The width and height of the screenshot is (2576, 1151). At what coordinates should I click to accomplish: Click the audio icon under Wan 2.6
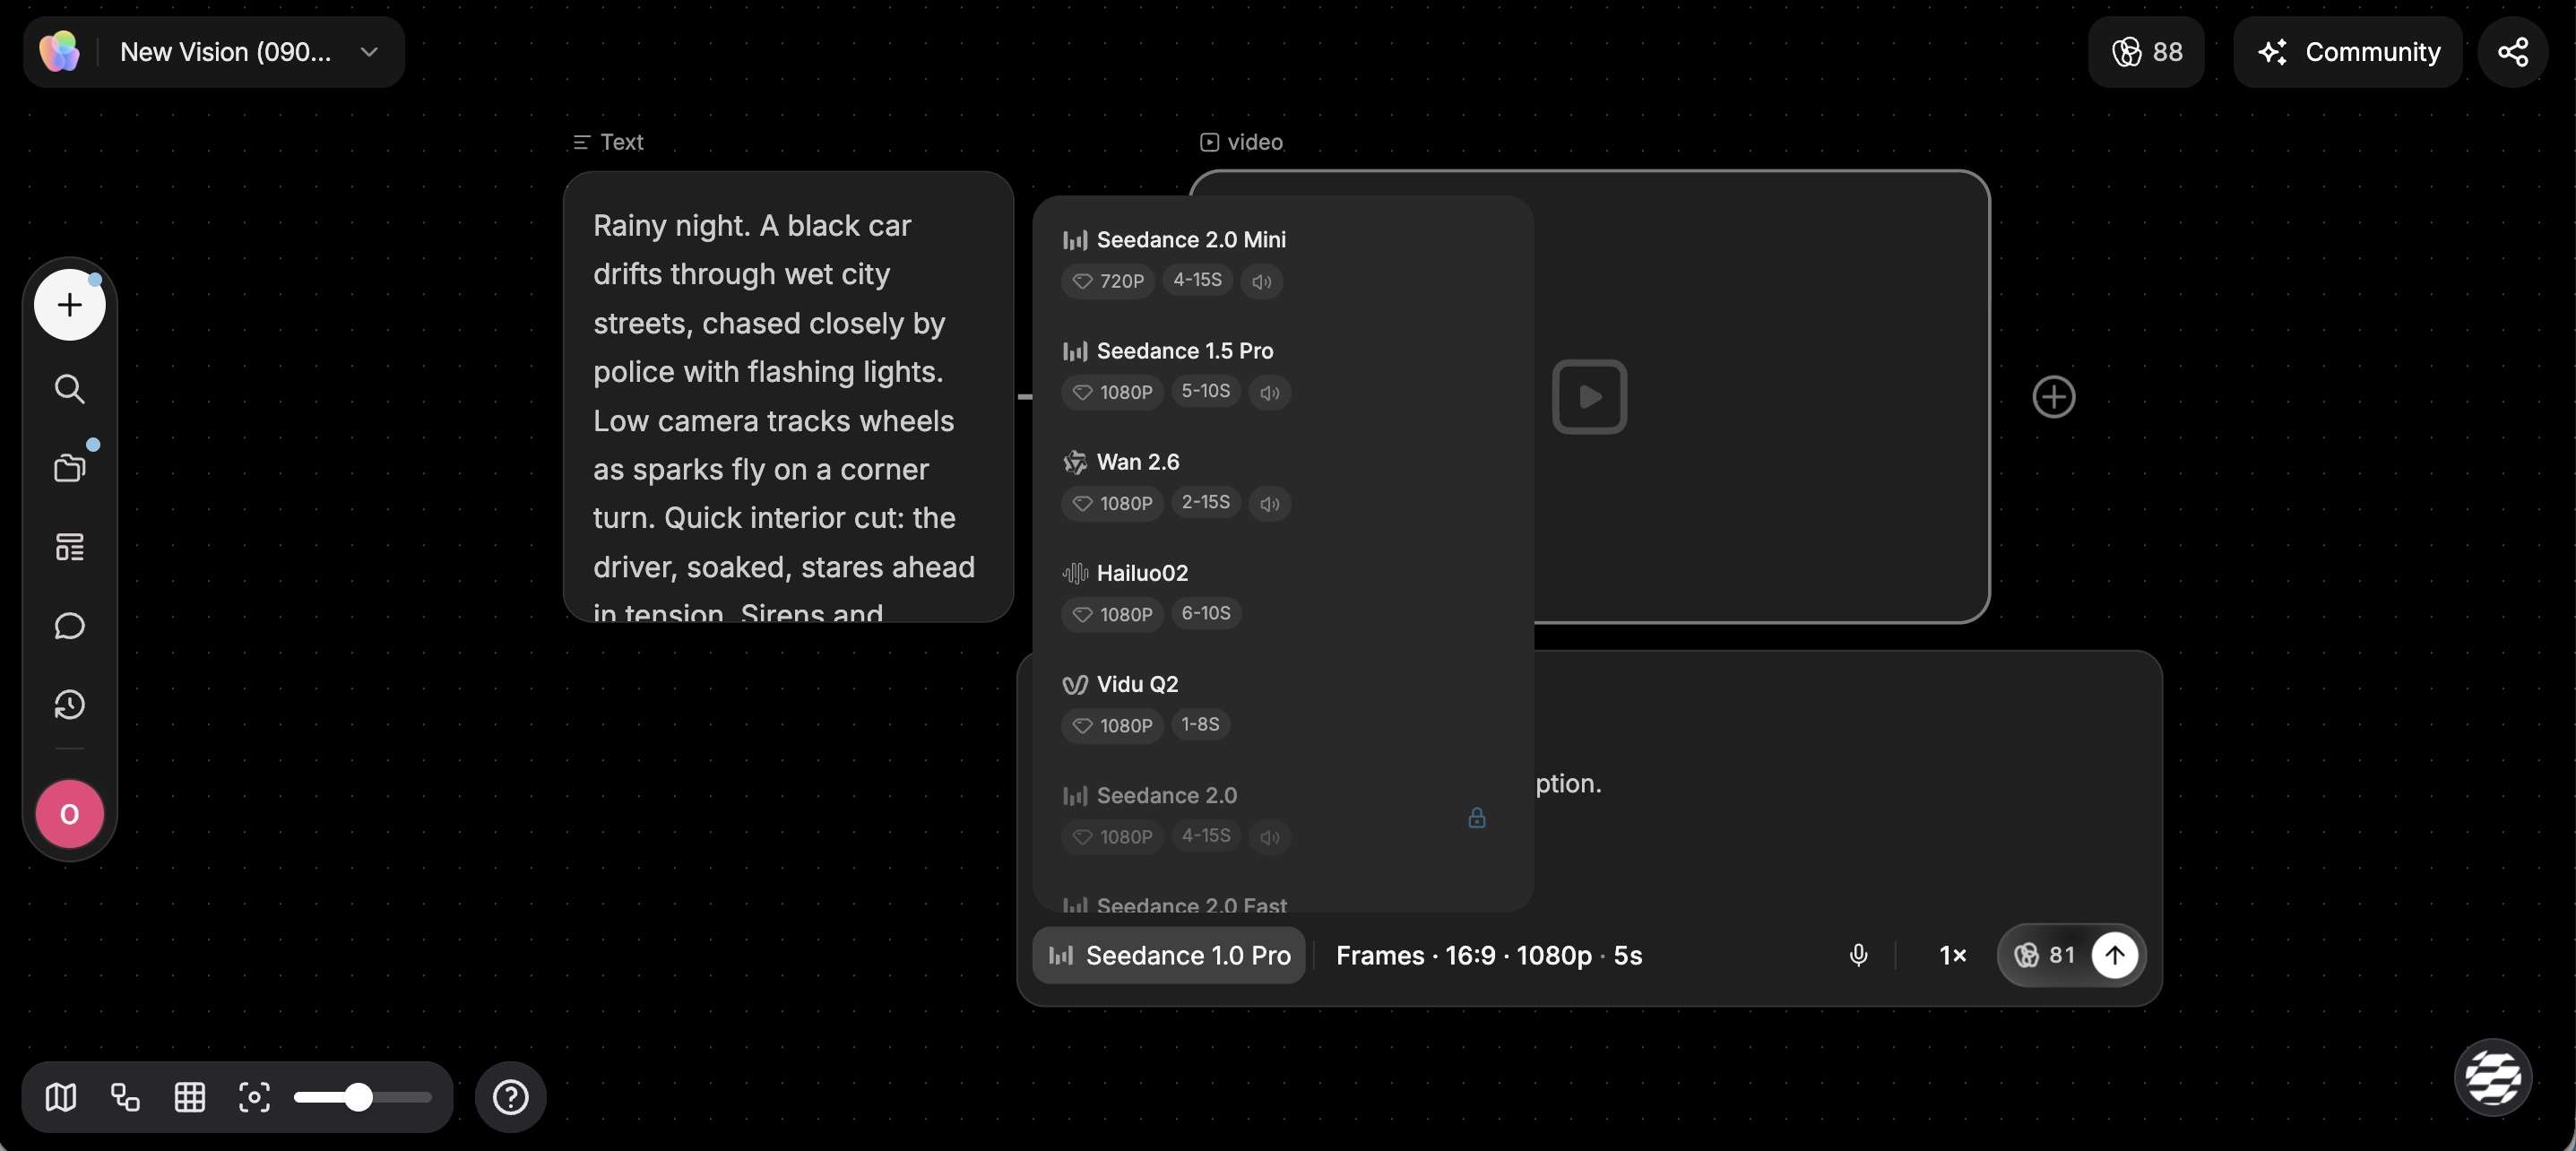click(x=1270, y=503)
